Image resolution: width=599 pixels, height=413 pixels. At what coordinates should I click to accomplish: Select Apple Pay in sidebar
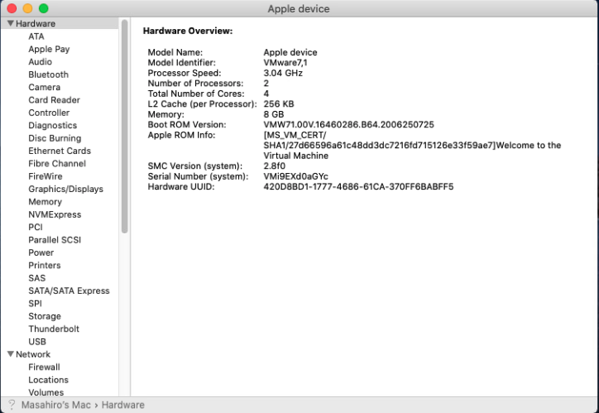49,49
